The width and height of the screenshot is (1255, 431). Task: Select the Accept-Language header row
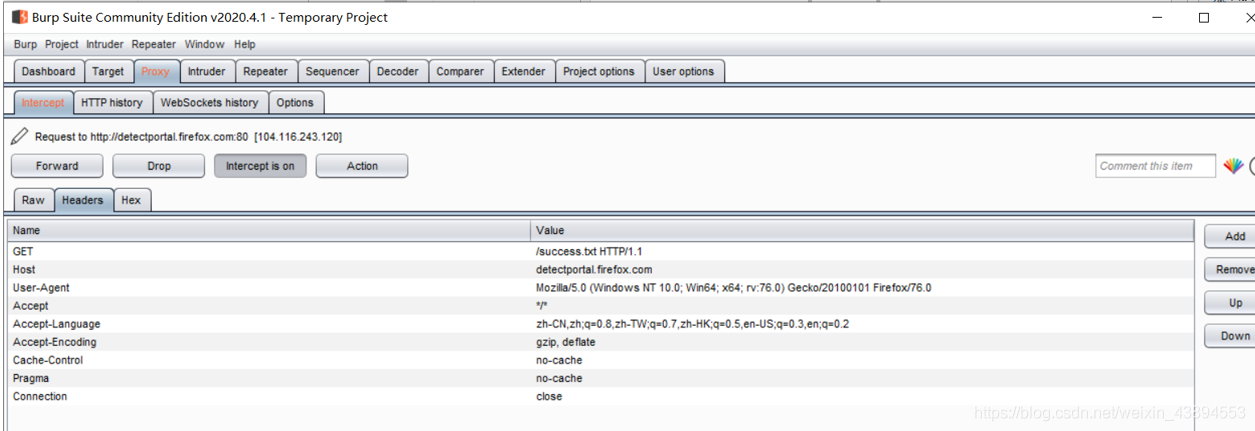(x=600, y=324)
